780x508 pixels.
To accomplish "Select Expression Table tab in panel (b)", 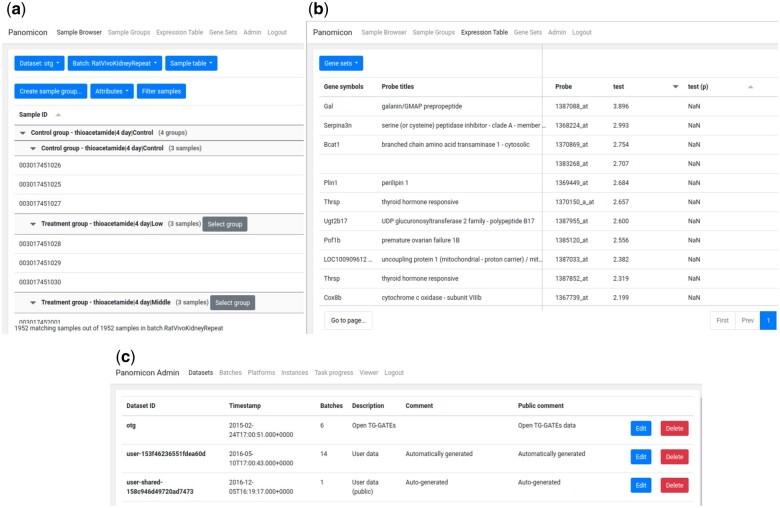I will click(485, 32).
